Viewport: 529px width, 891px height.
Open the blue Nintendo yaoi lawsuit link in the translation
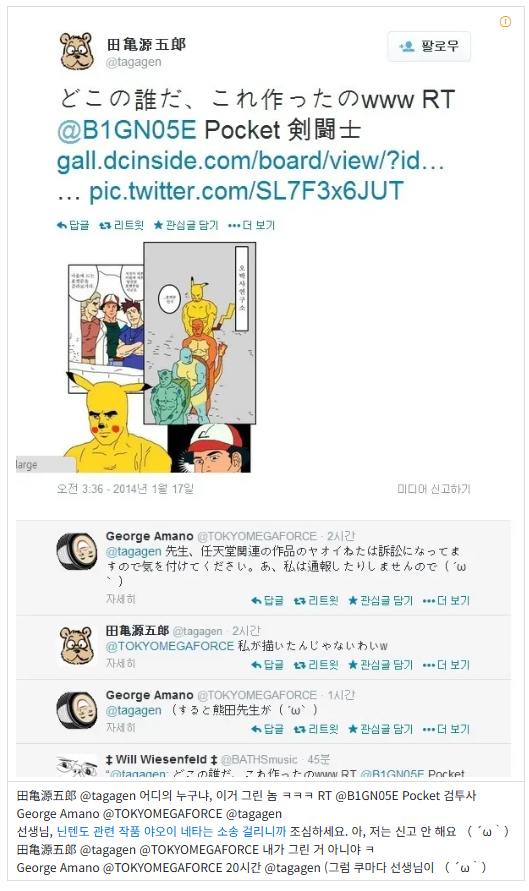(x=171, y=831)
